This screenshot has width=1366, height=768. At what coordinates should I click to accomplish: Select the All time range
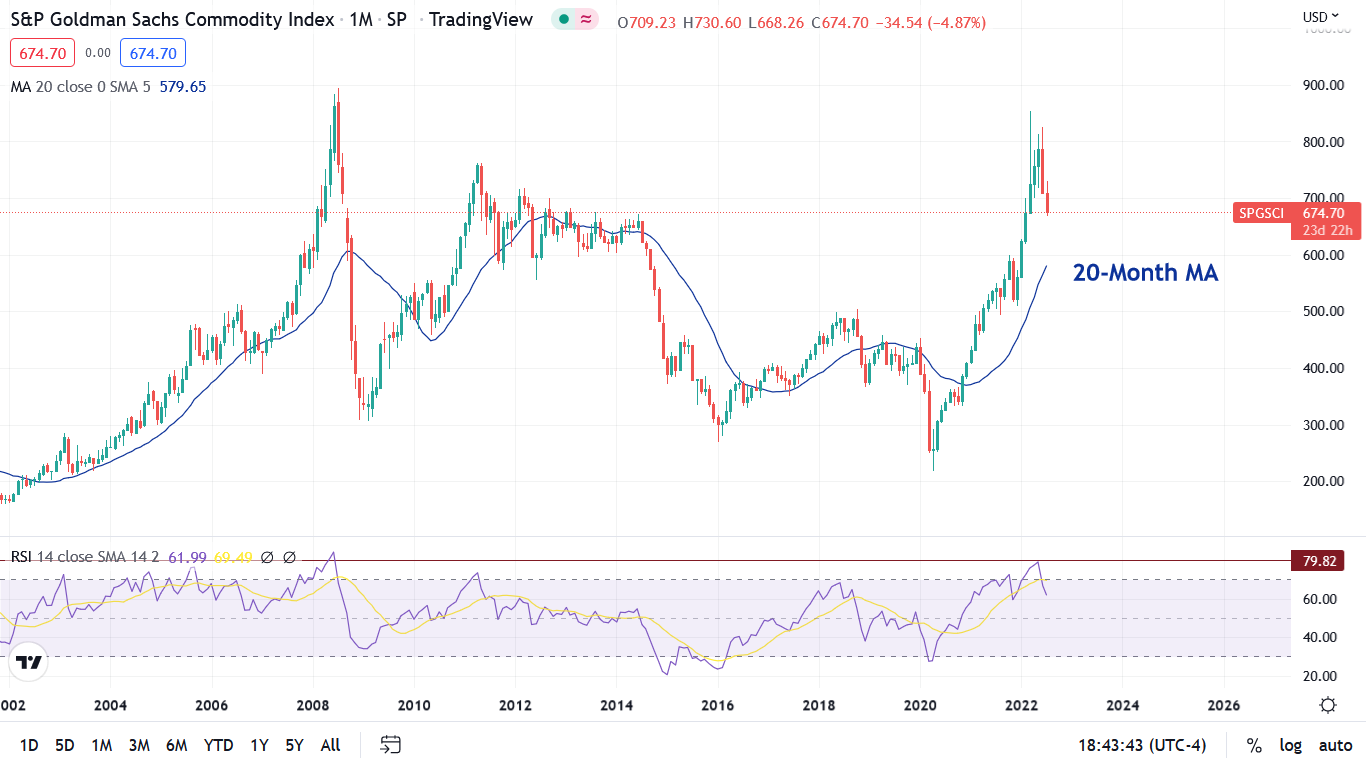330,745
